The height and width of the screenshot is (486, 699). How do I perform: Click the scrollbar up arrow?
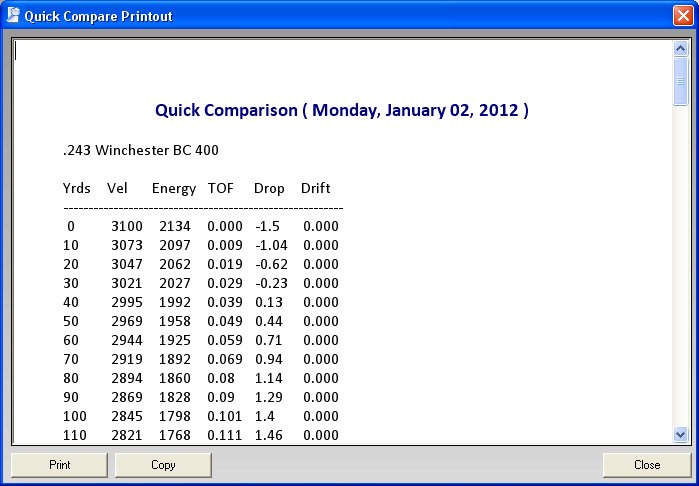680,49
